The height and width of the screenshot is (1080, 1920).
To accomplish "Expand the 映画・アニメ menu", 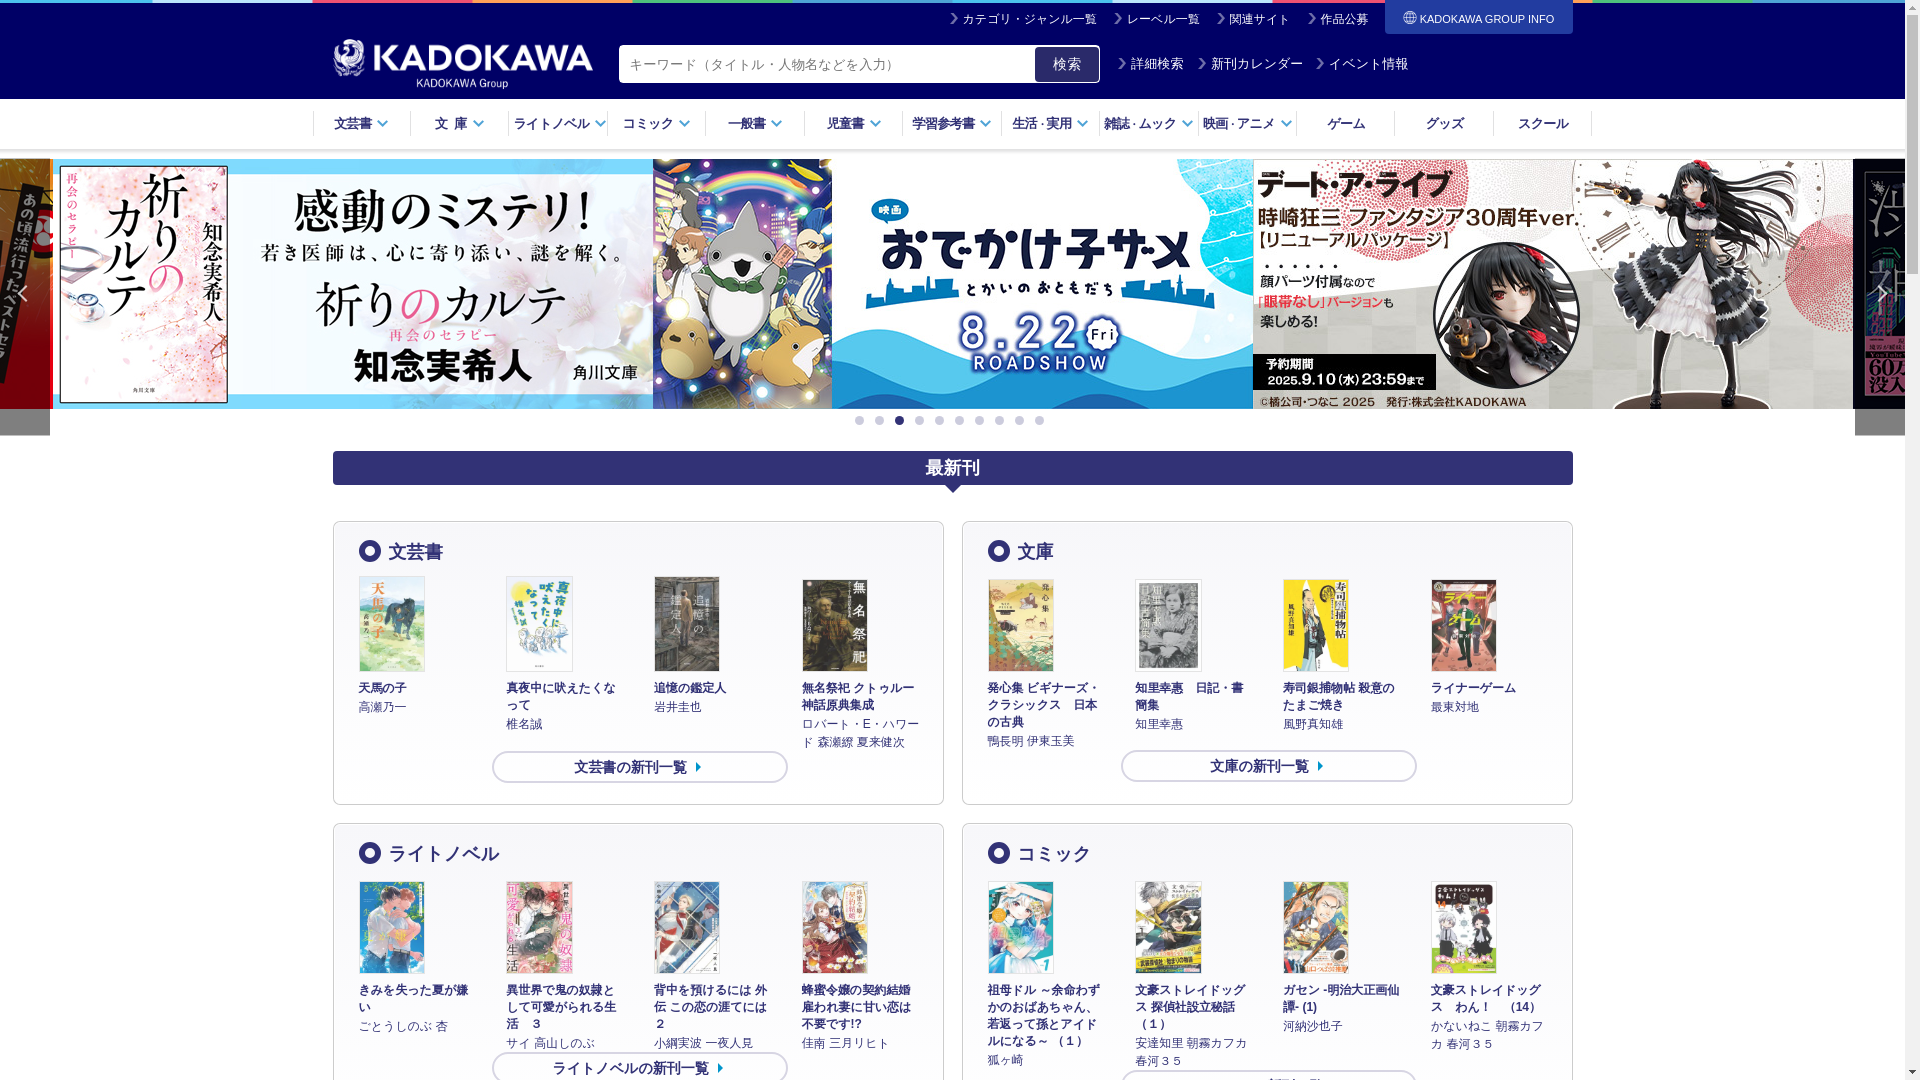I will click(x=1247, y=124).
